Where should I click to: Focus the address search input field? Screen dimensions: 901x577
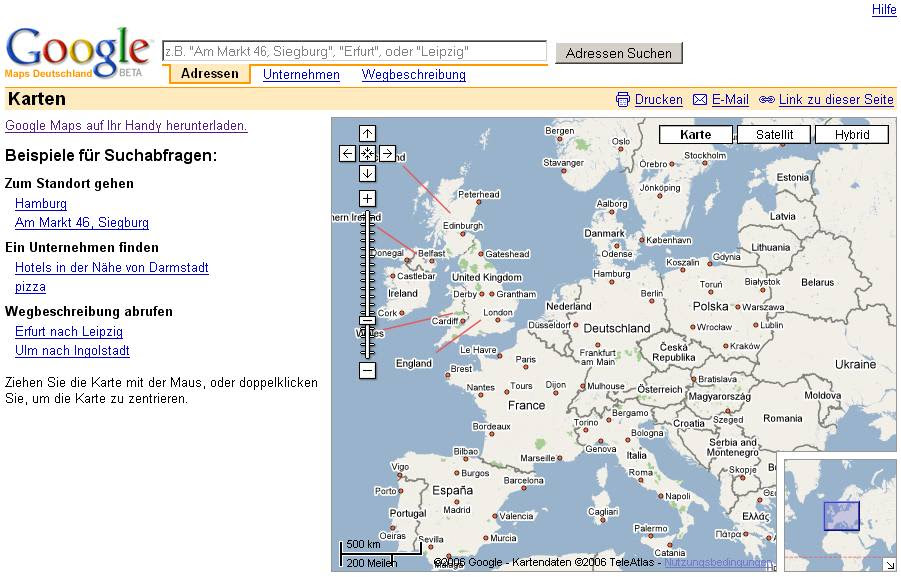[x=355, y=51]
